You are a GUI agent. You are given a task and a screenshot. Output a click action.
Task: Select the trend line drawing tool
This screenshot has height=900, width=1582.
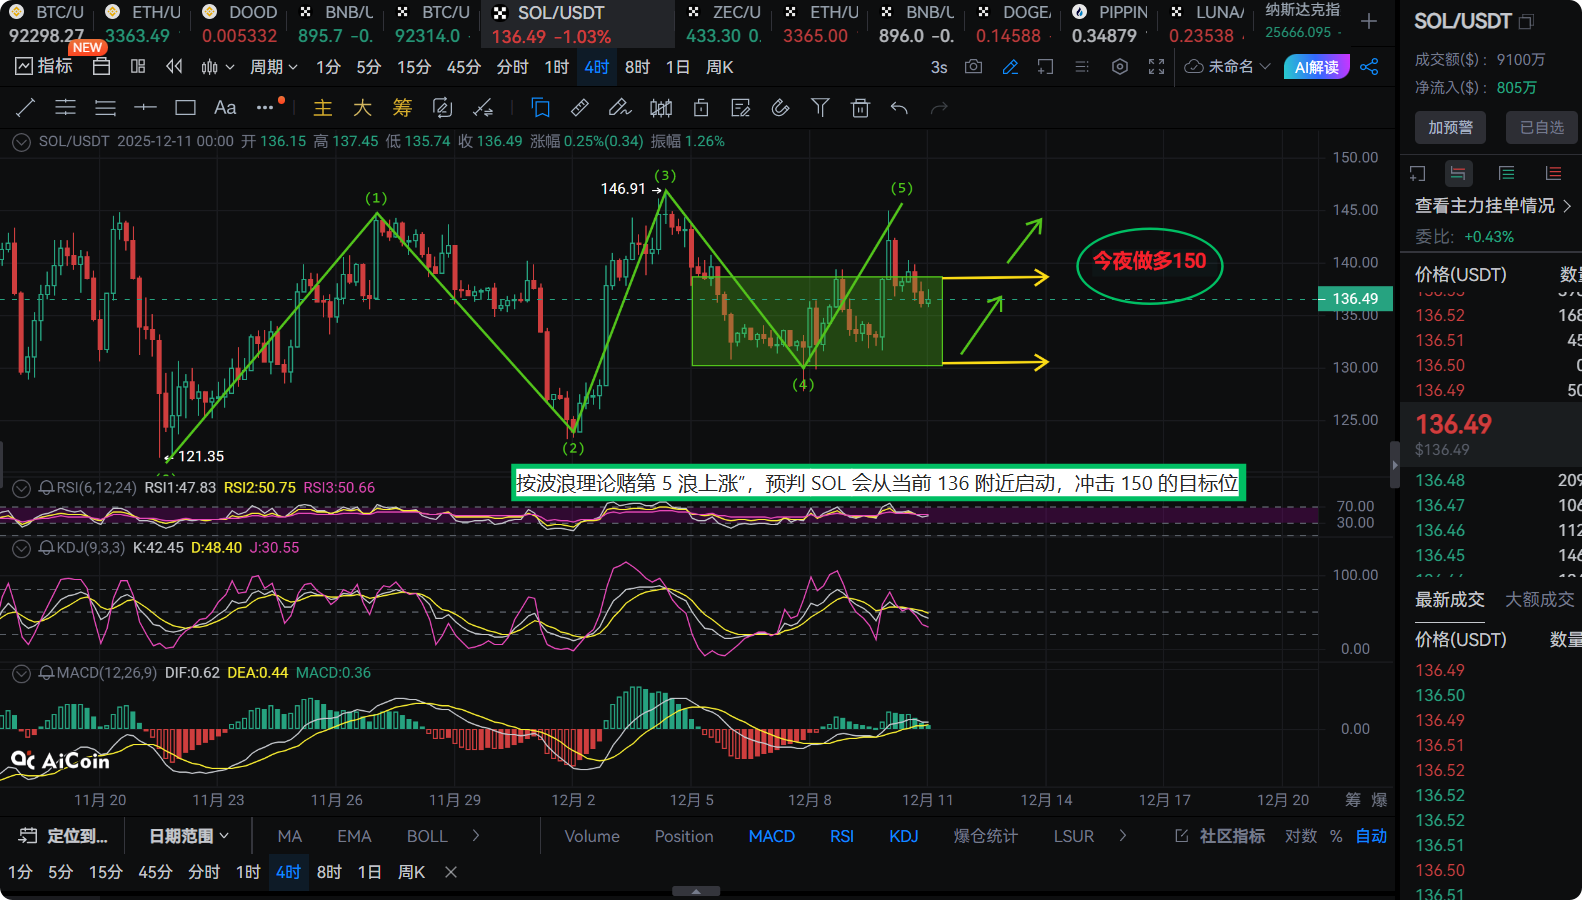tap(26, 108)
